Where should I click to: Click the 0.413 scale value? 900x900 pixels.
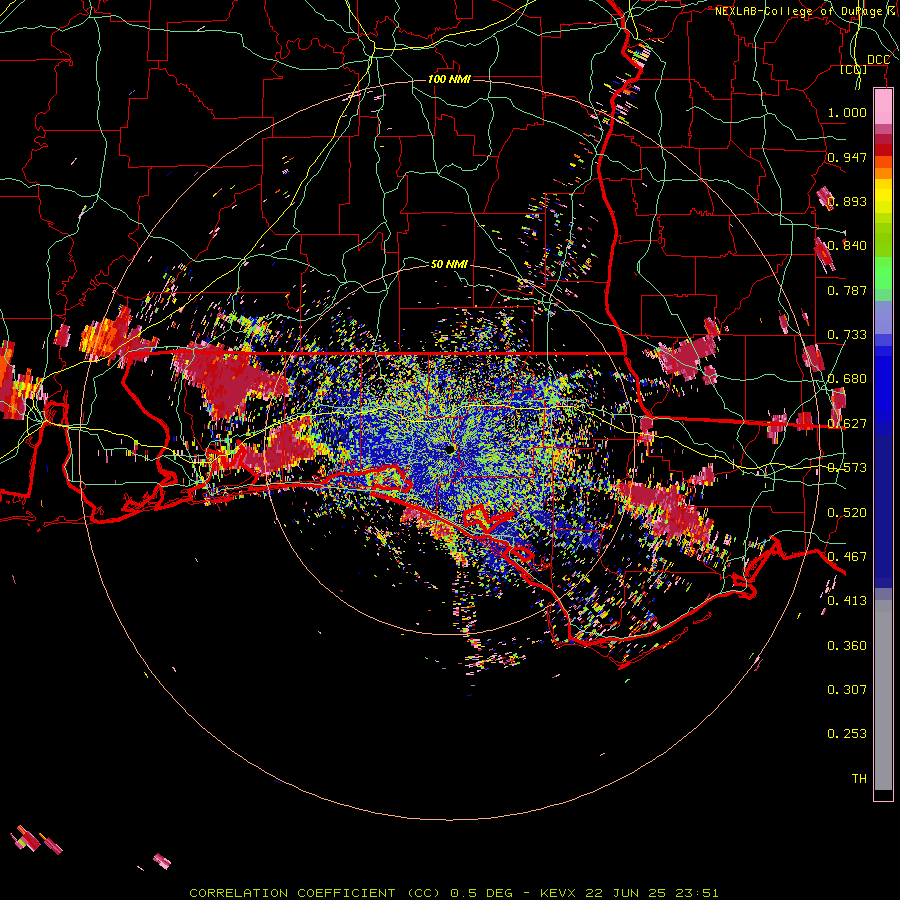pyautogui.click(x=847, y=601)
